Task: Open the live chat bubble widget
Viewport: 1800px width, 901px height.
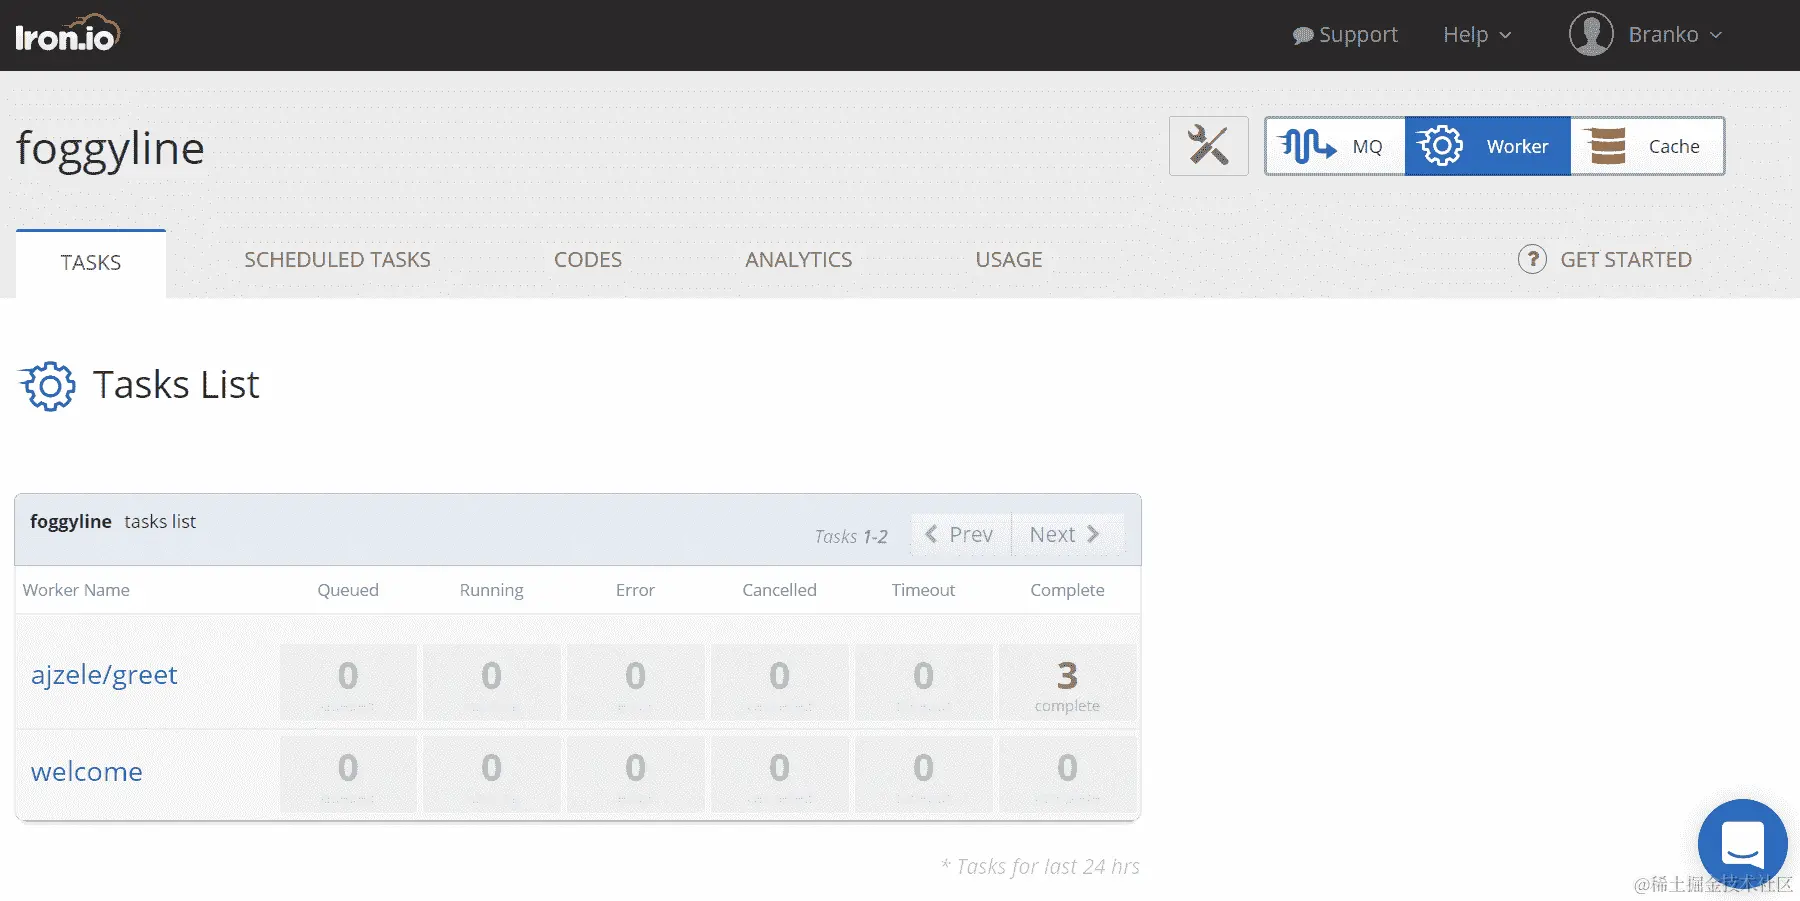Action: point(1742,843)
